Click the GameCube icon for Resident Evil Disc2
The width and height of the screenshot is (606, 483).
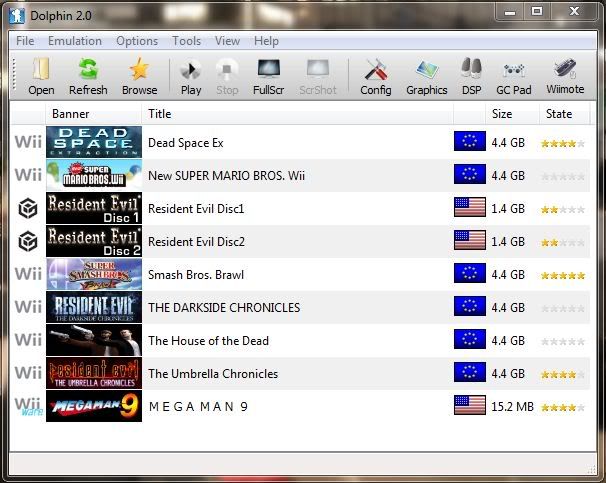pyautogui.click(x=28, y=242)
